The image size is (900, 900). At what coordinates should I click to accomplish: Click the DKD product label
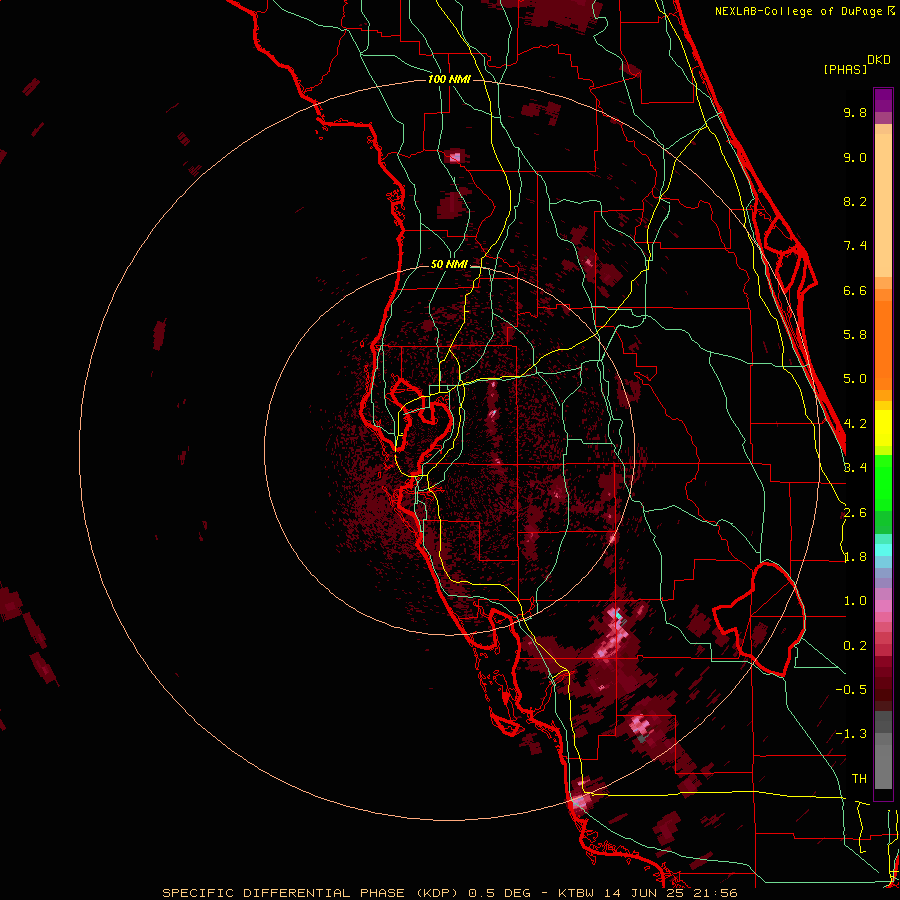879,60
